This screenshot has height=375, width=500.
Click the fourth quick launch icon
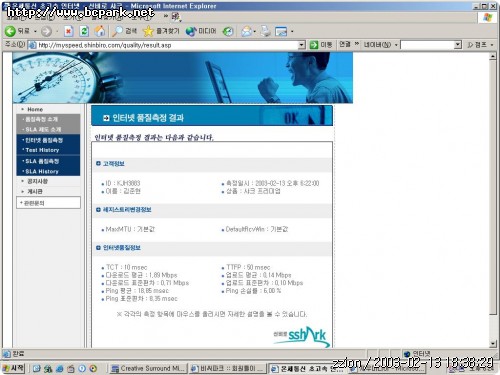click(71, 368)
